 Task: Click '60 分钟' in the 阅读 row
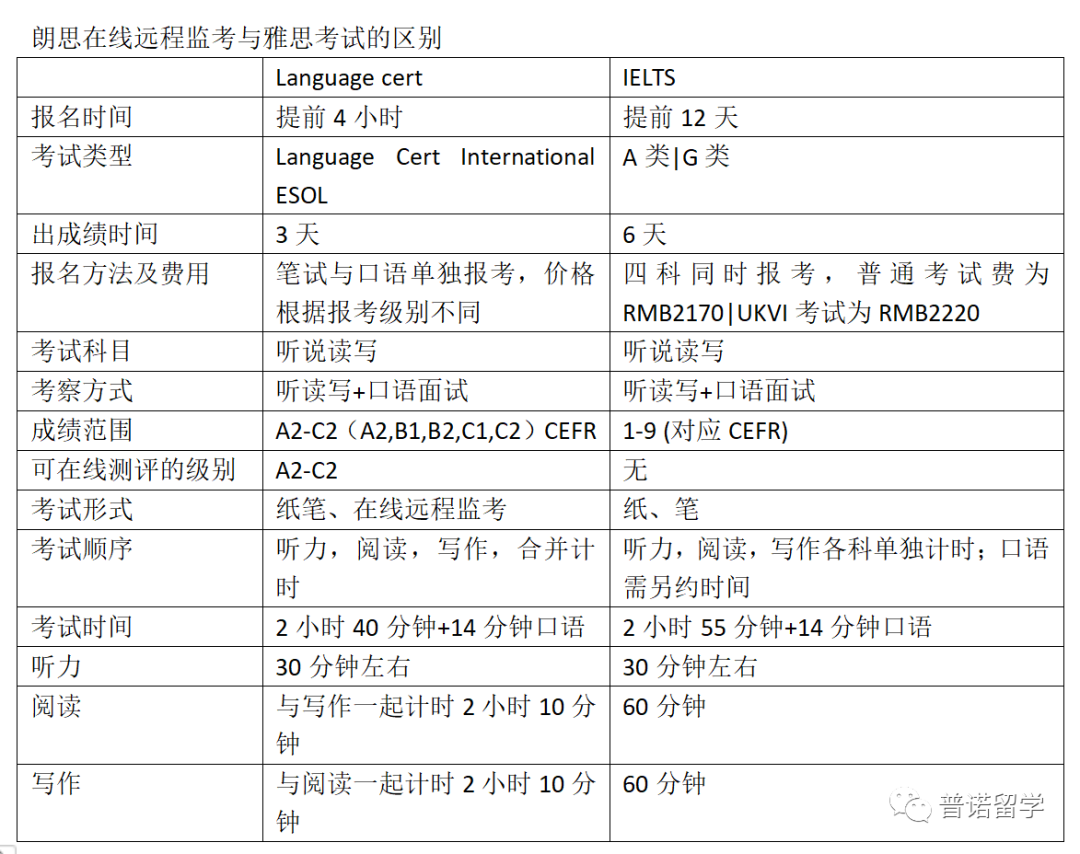tap(664, 706)
